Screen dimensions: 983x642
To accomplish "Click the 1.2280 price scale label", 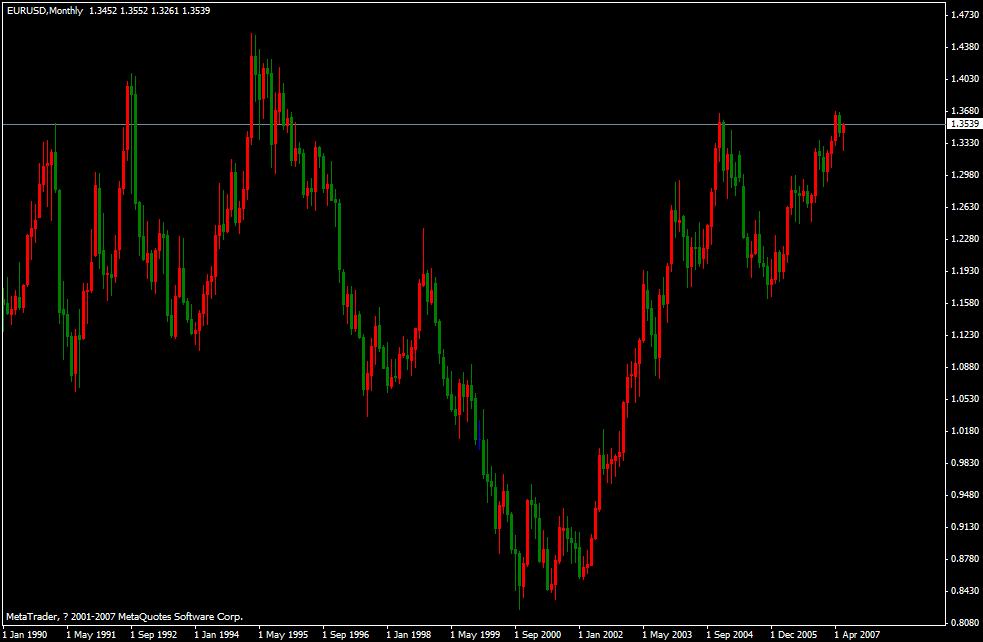I will point(965,239).
